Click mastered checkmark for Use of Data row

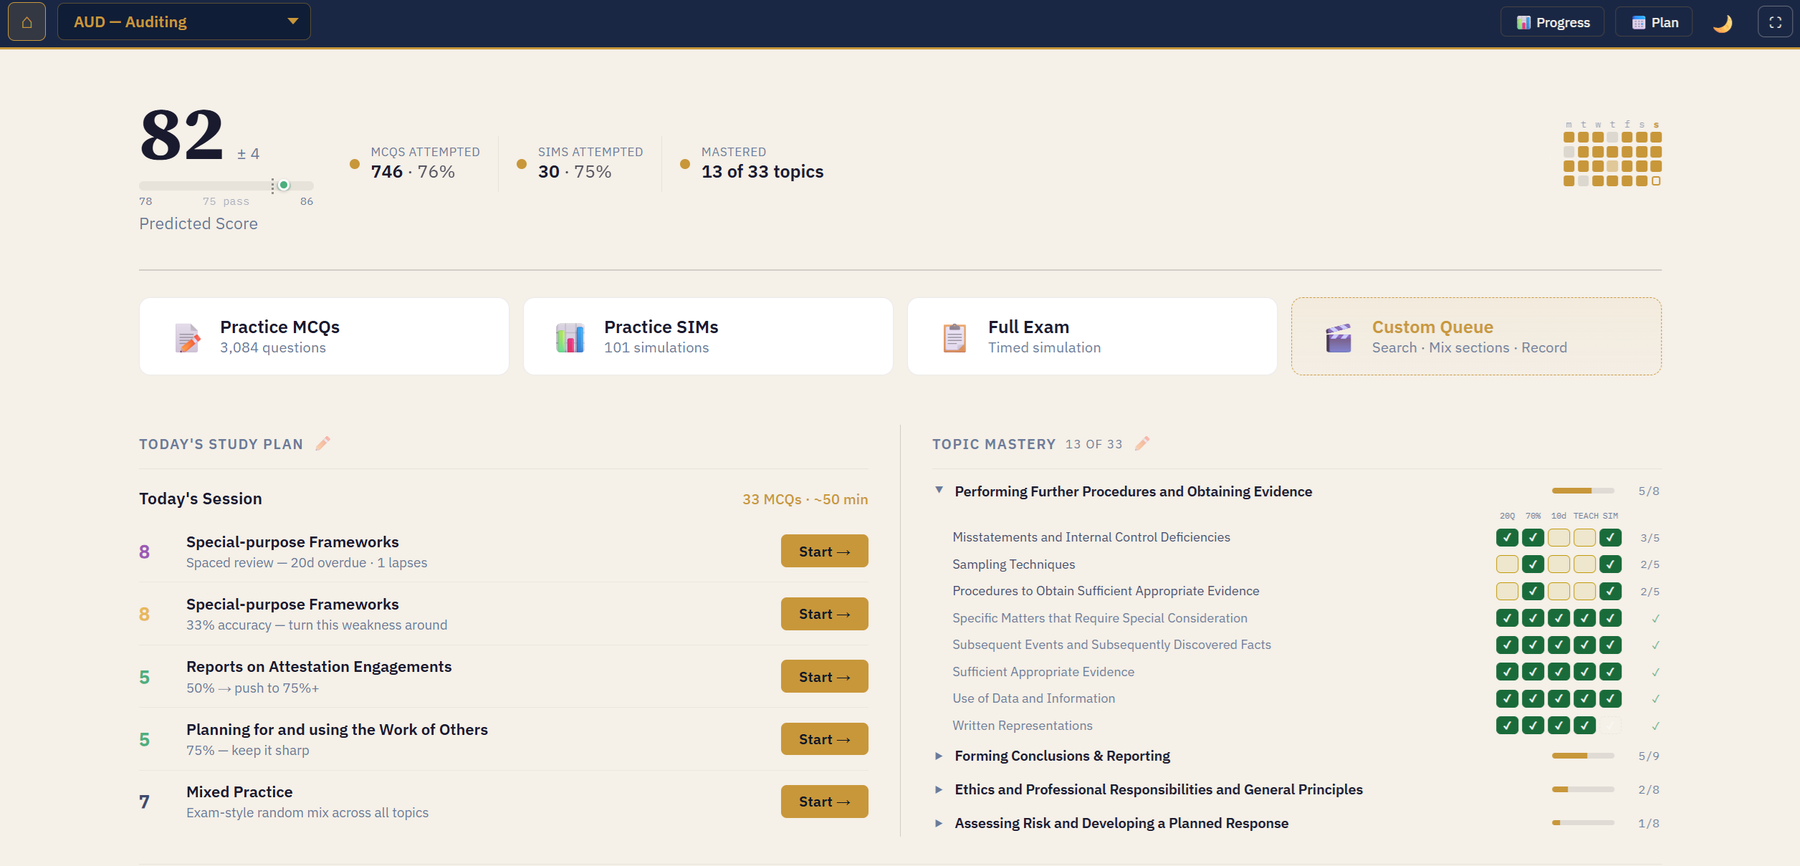tap(1656, 699)
